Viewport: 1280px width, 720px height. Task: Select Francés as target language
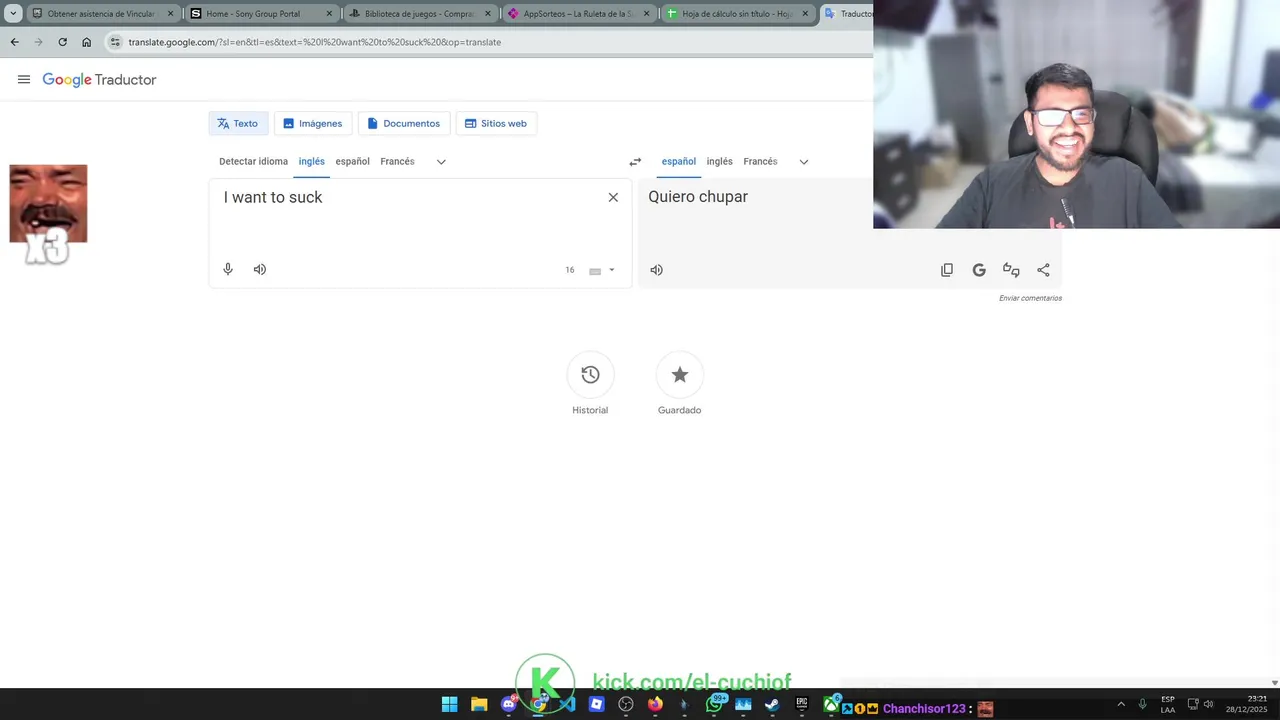(760, 161)
